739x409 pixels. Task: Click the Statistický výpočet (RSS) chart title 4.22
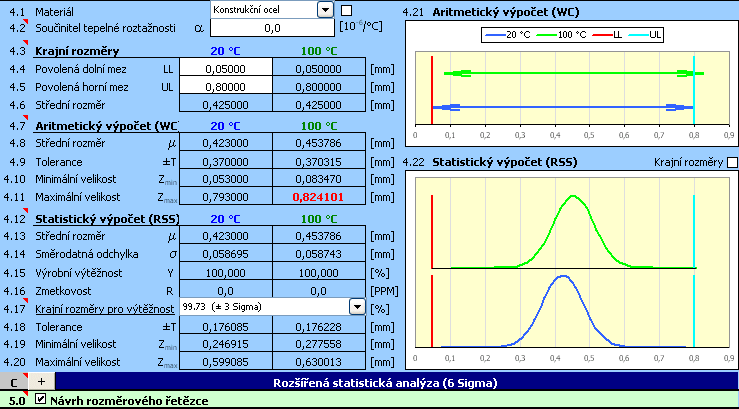point(505,163)
